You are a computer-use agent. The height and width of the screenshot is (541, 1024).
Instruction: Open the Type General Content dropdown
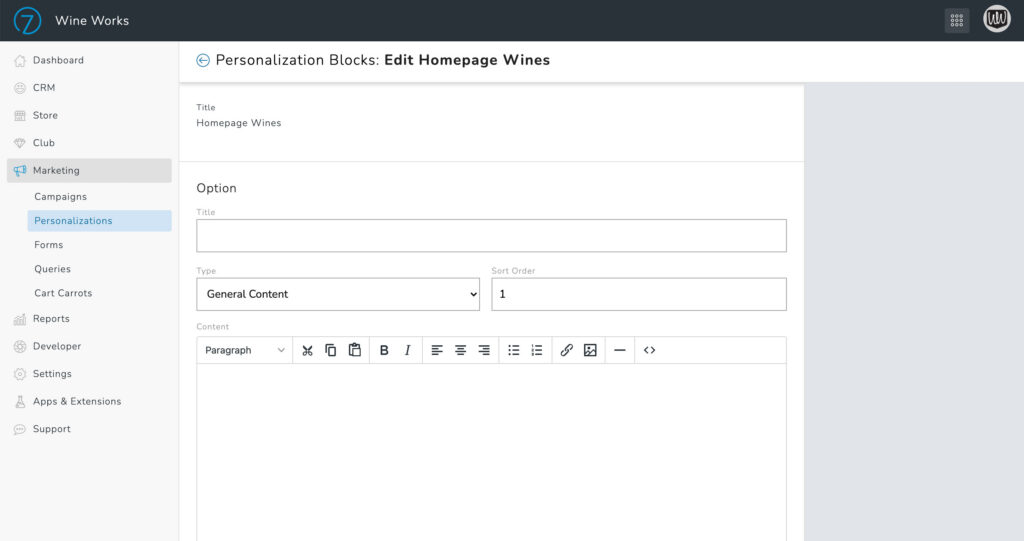coord(338,294)
